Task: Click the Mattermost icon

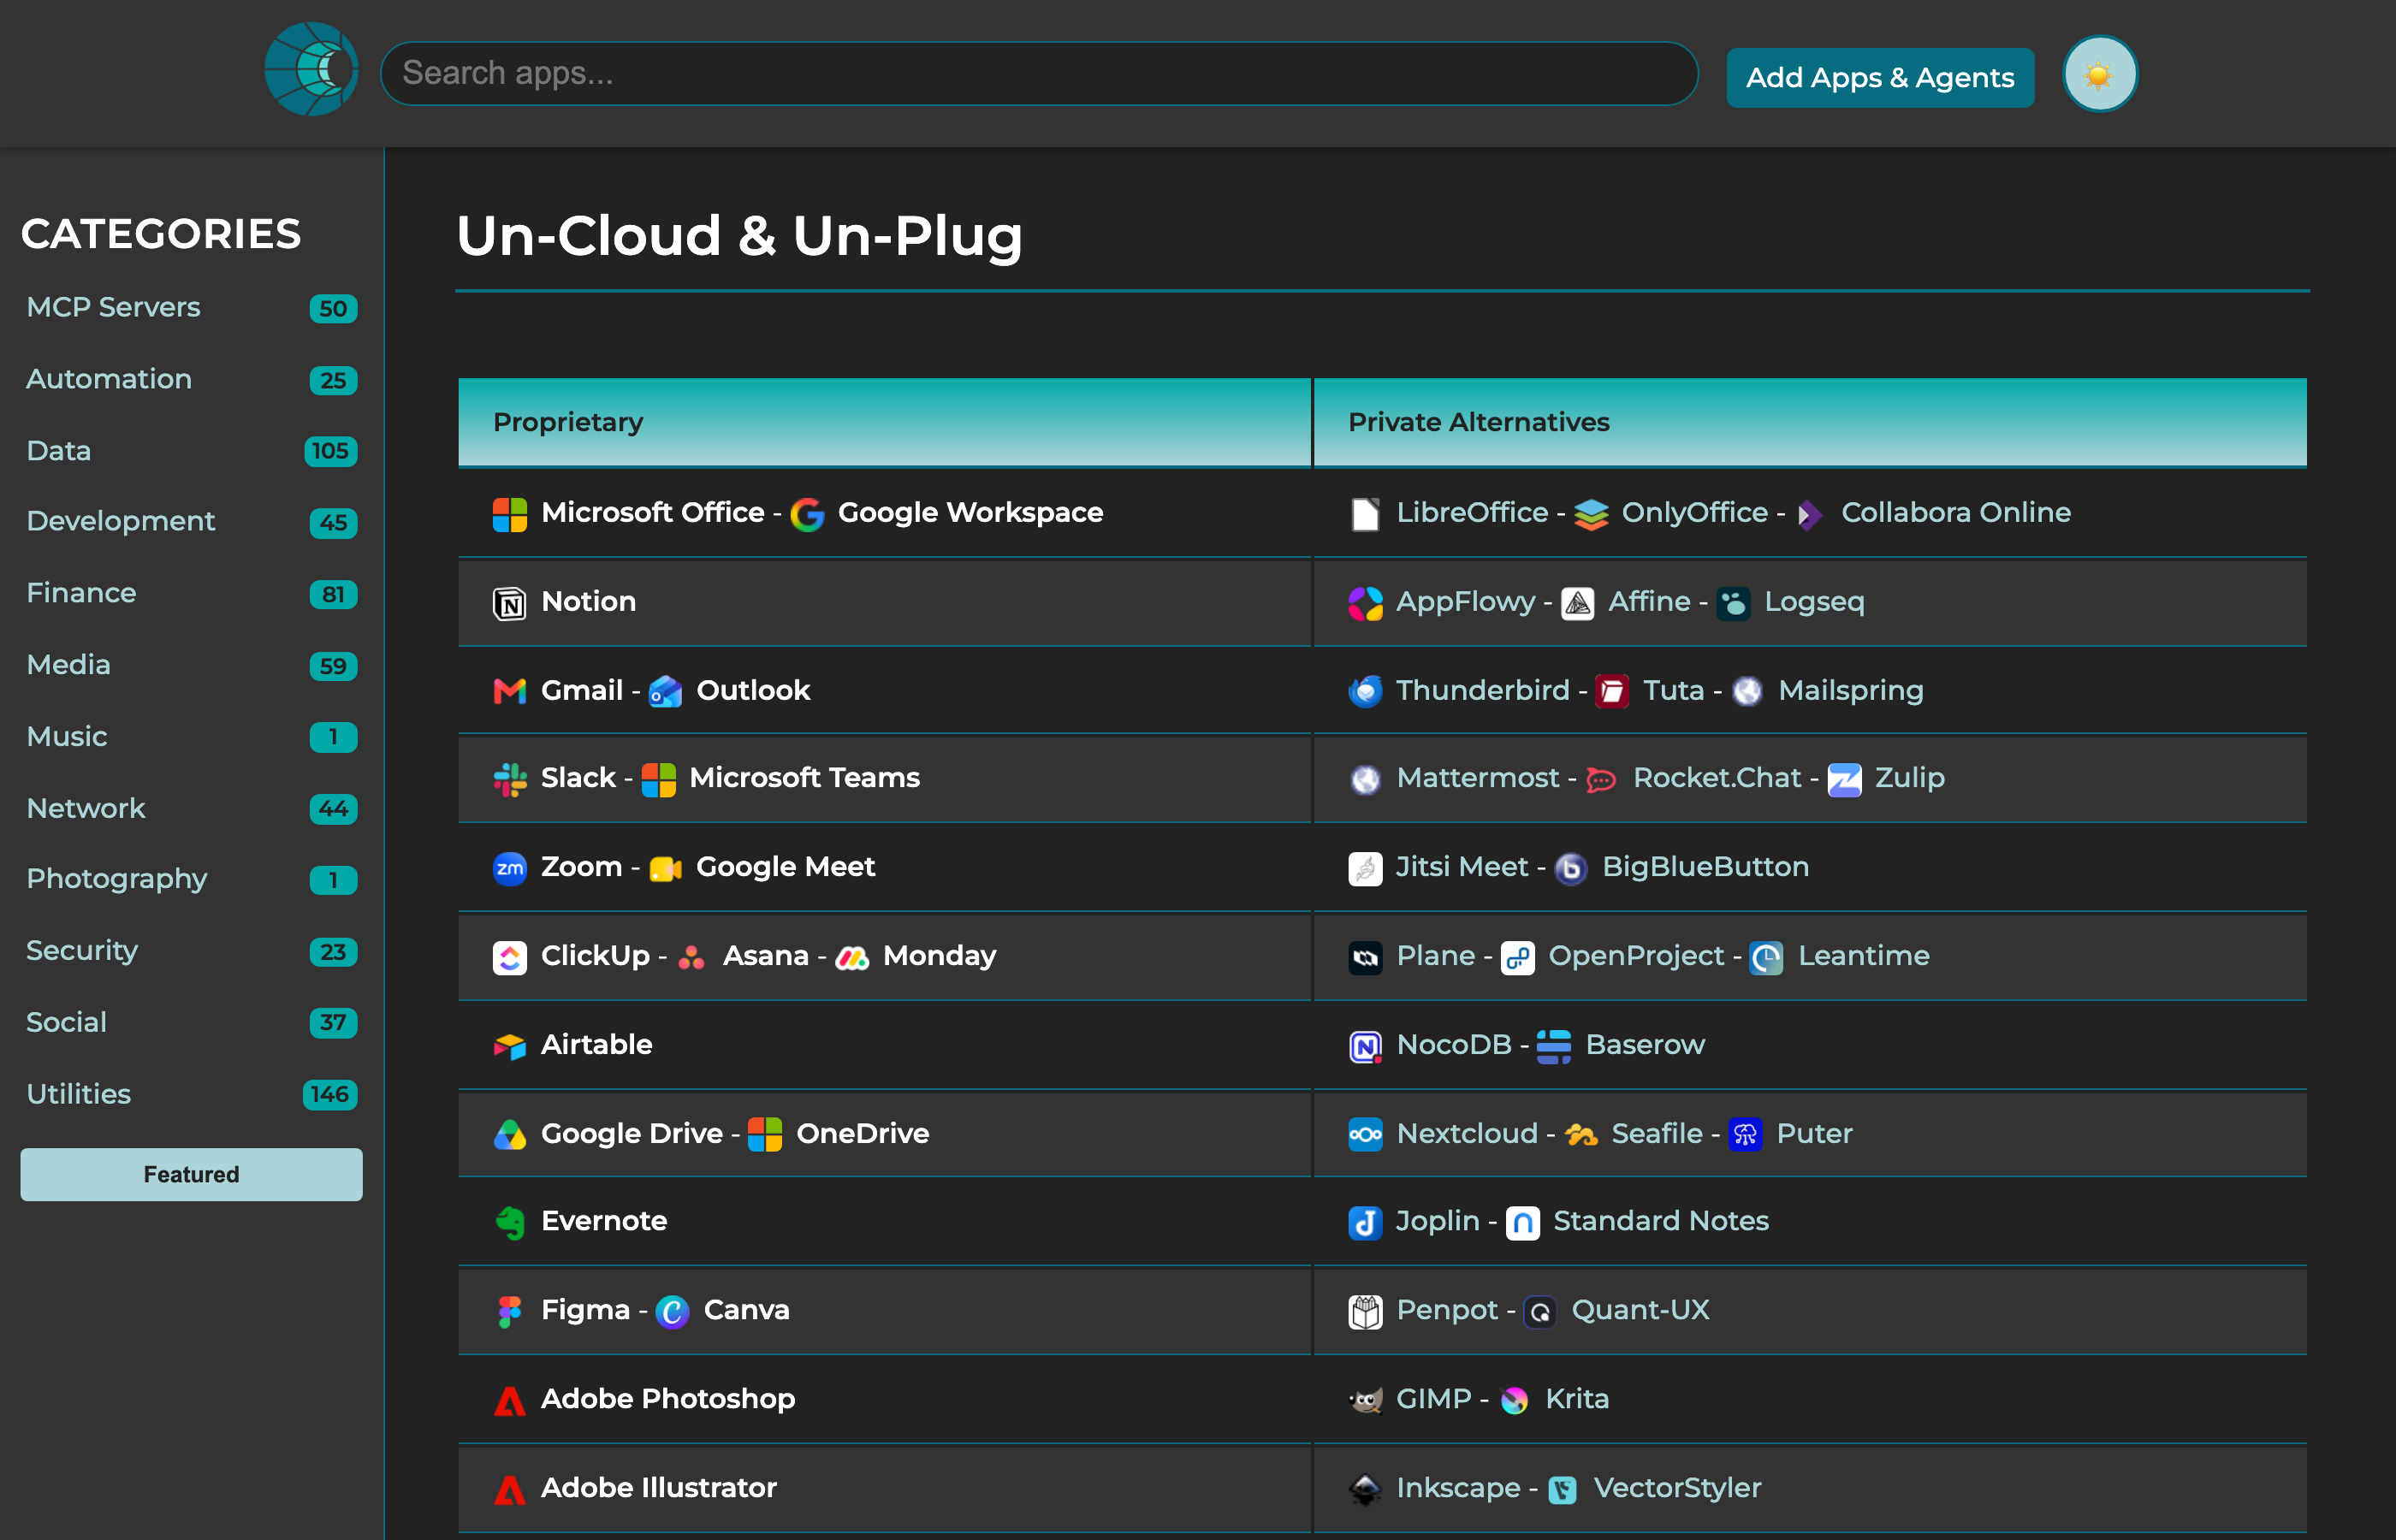Action: [1365, 779]
